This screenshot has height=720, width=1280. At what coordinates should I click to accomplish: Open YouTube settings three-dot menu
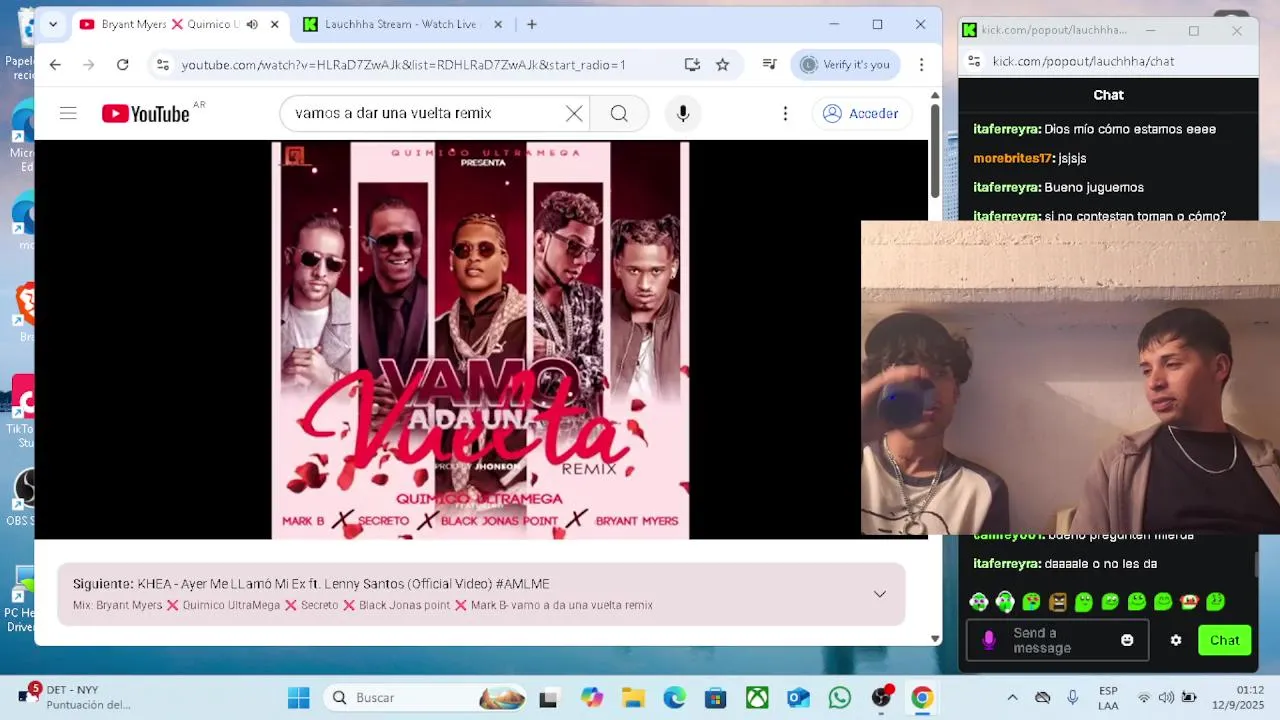coord(785,113)
